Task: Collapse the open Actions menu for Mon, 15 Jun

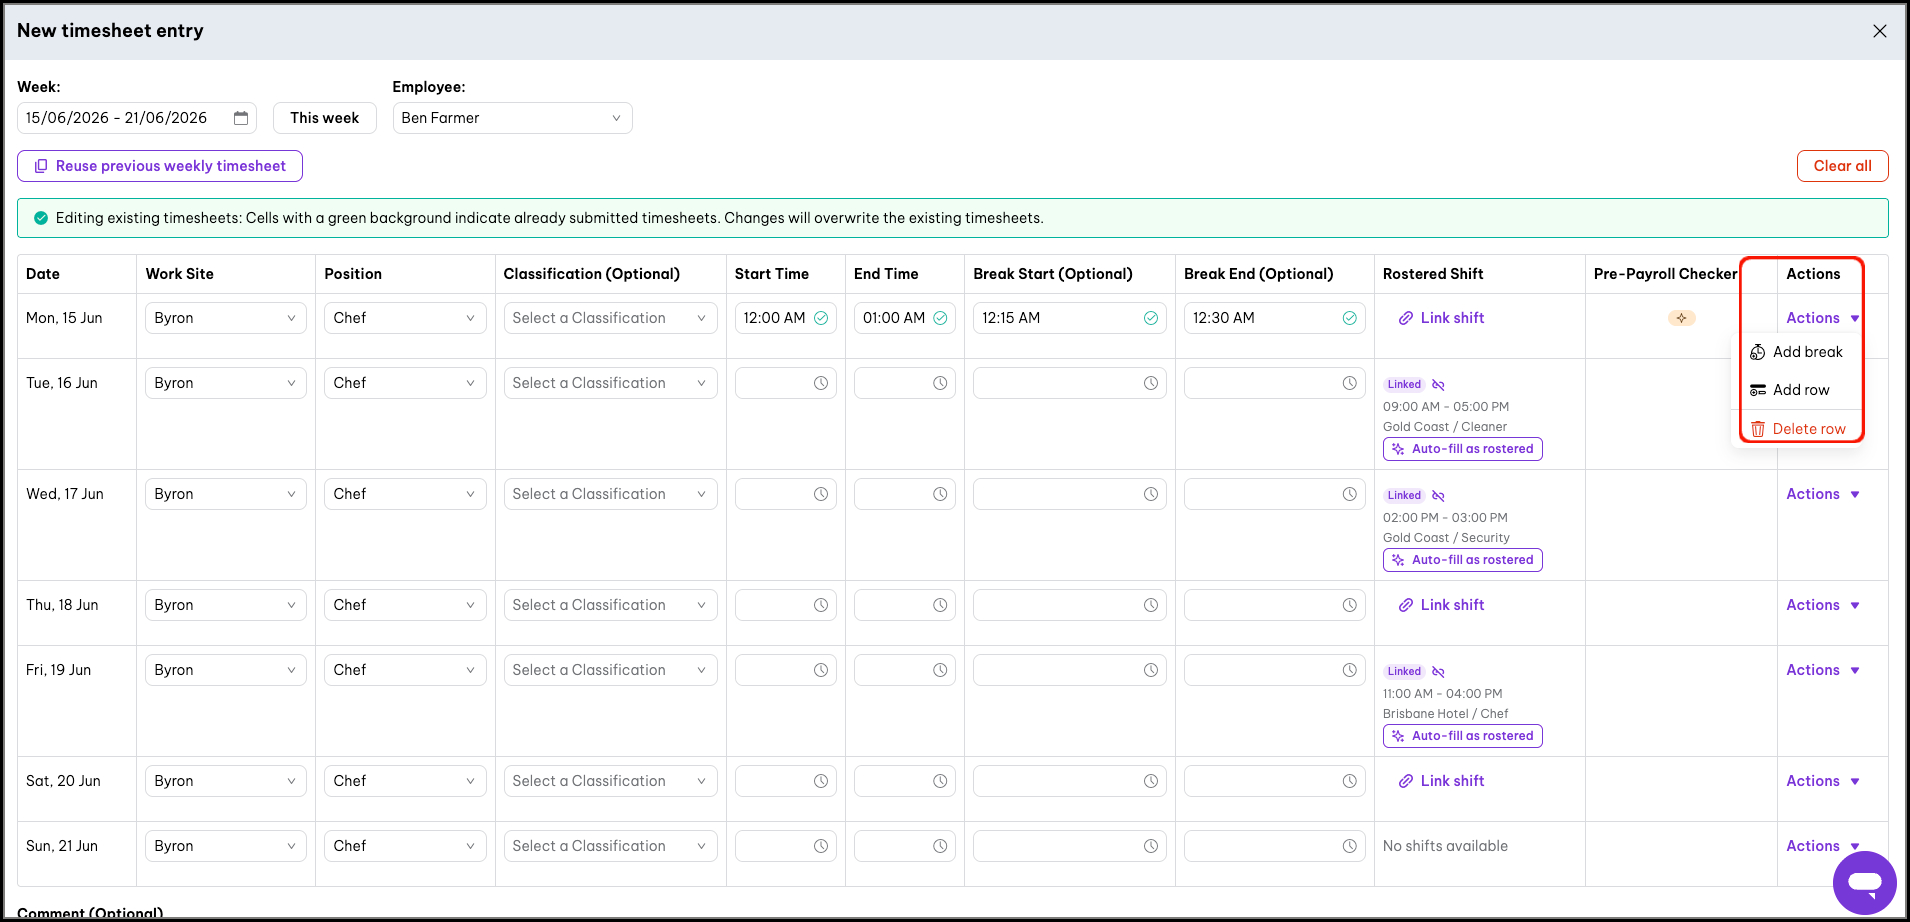Action: [x=1822, y=318]
